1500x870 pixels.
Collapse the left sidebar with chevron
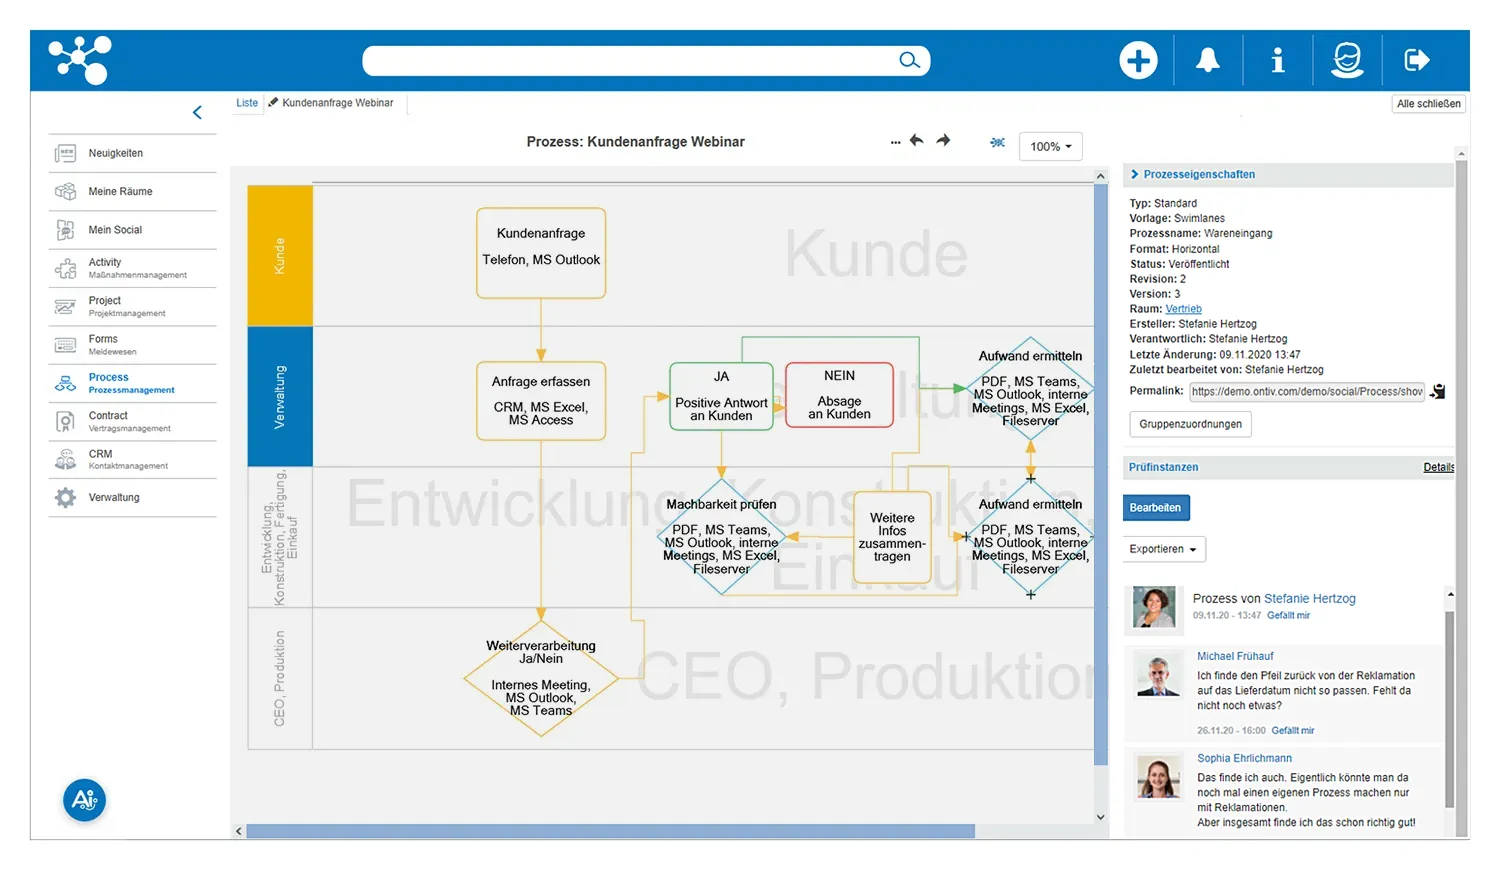197,112
